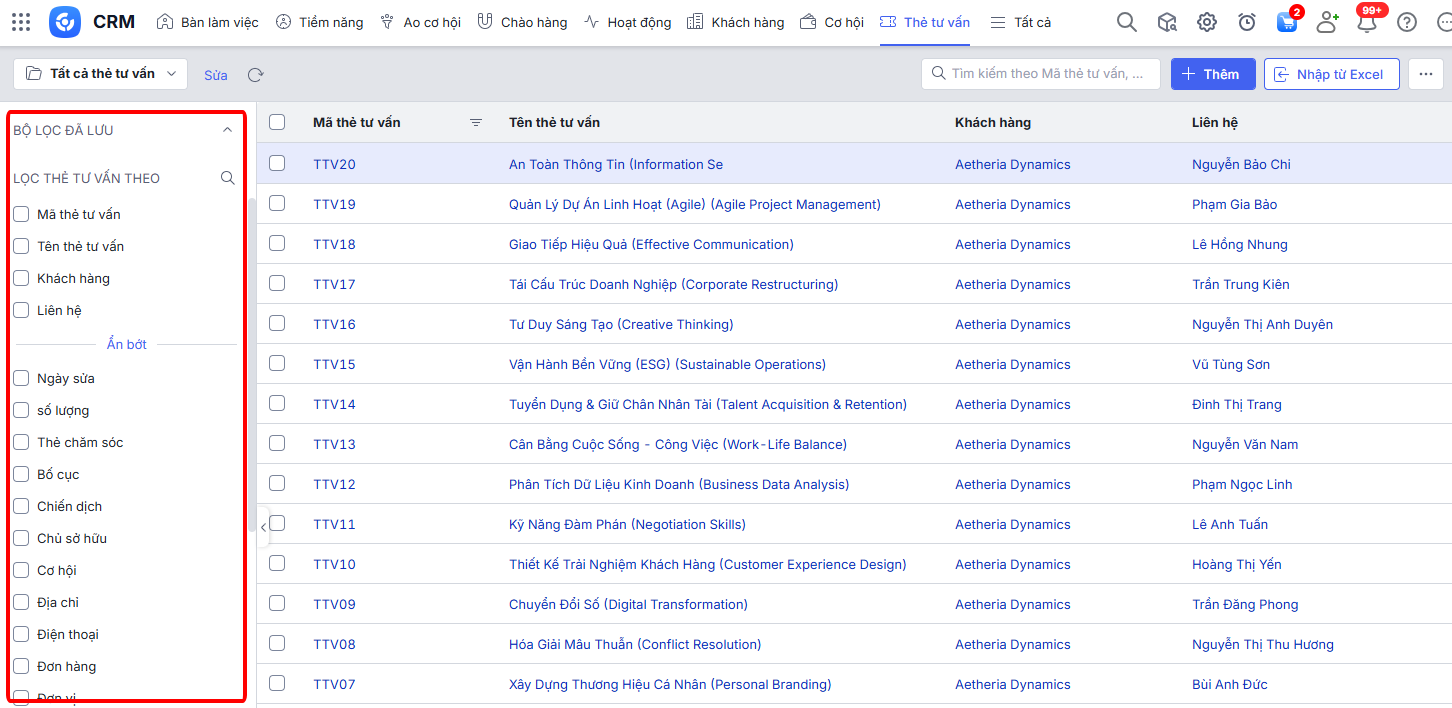Screen dimensions: 1452x708
Task: Open the apps grid launcher icon
Action: [21, 22]
